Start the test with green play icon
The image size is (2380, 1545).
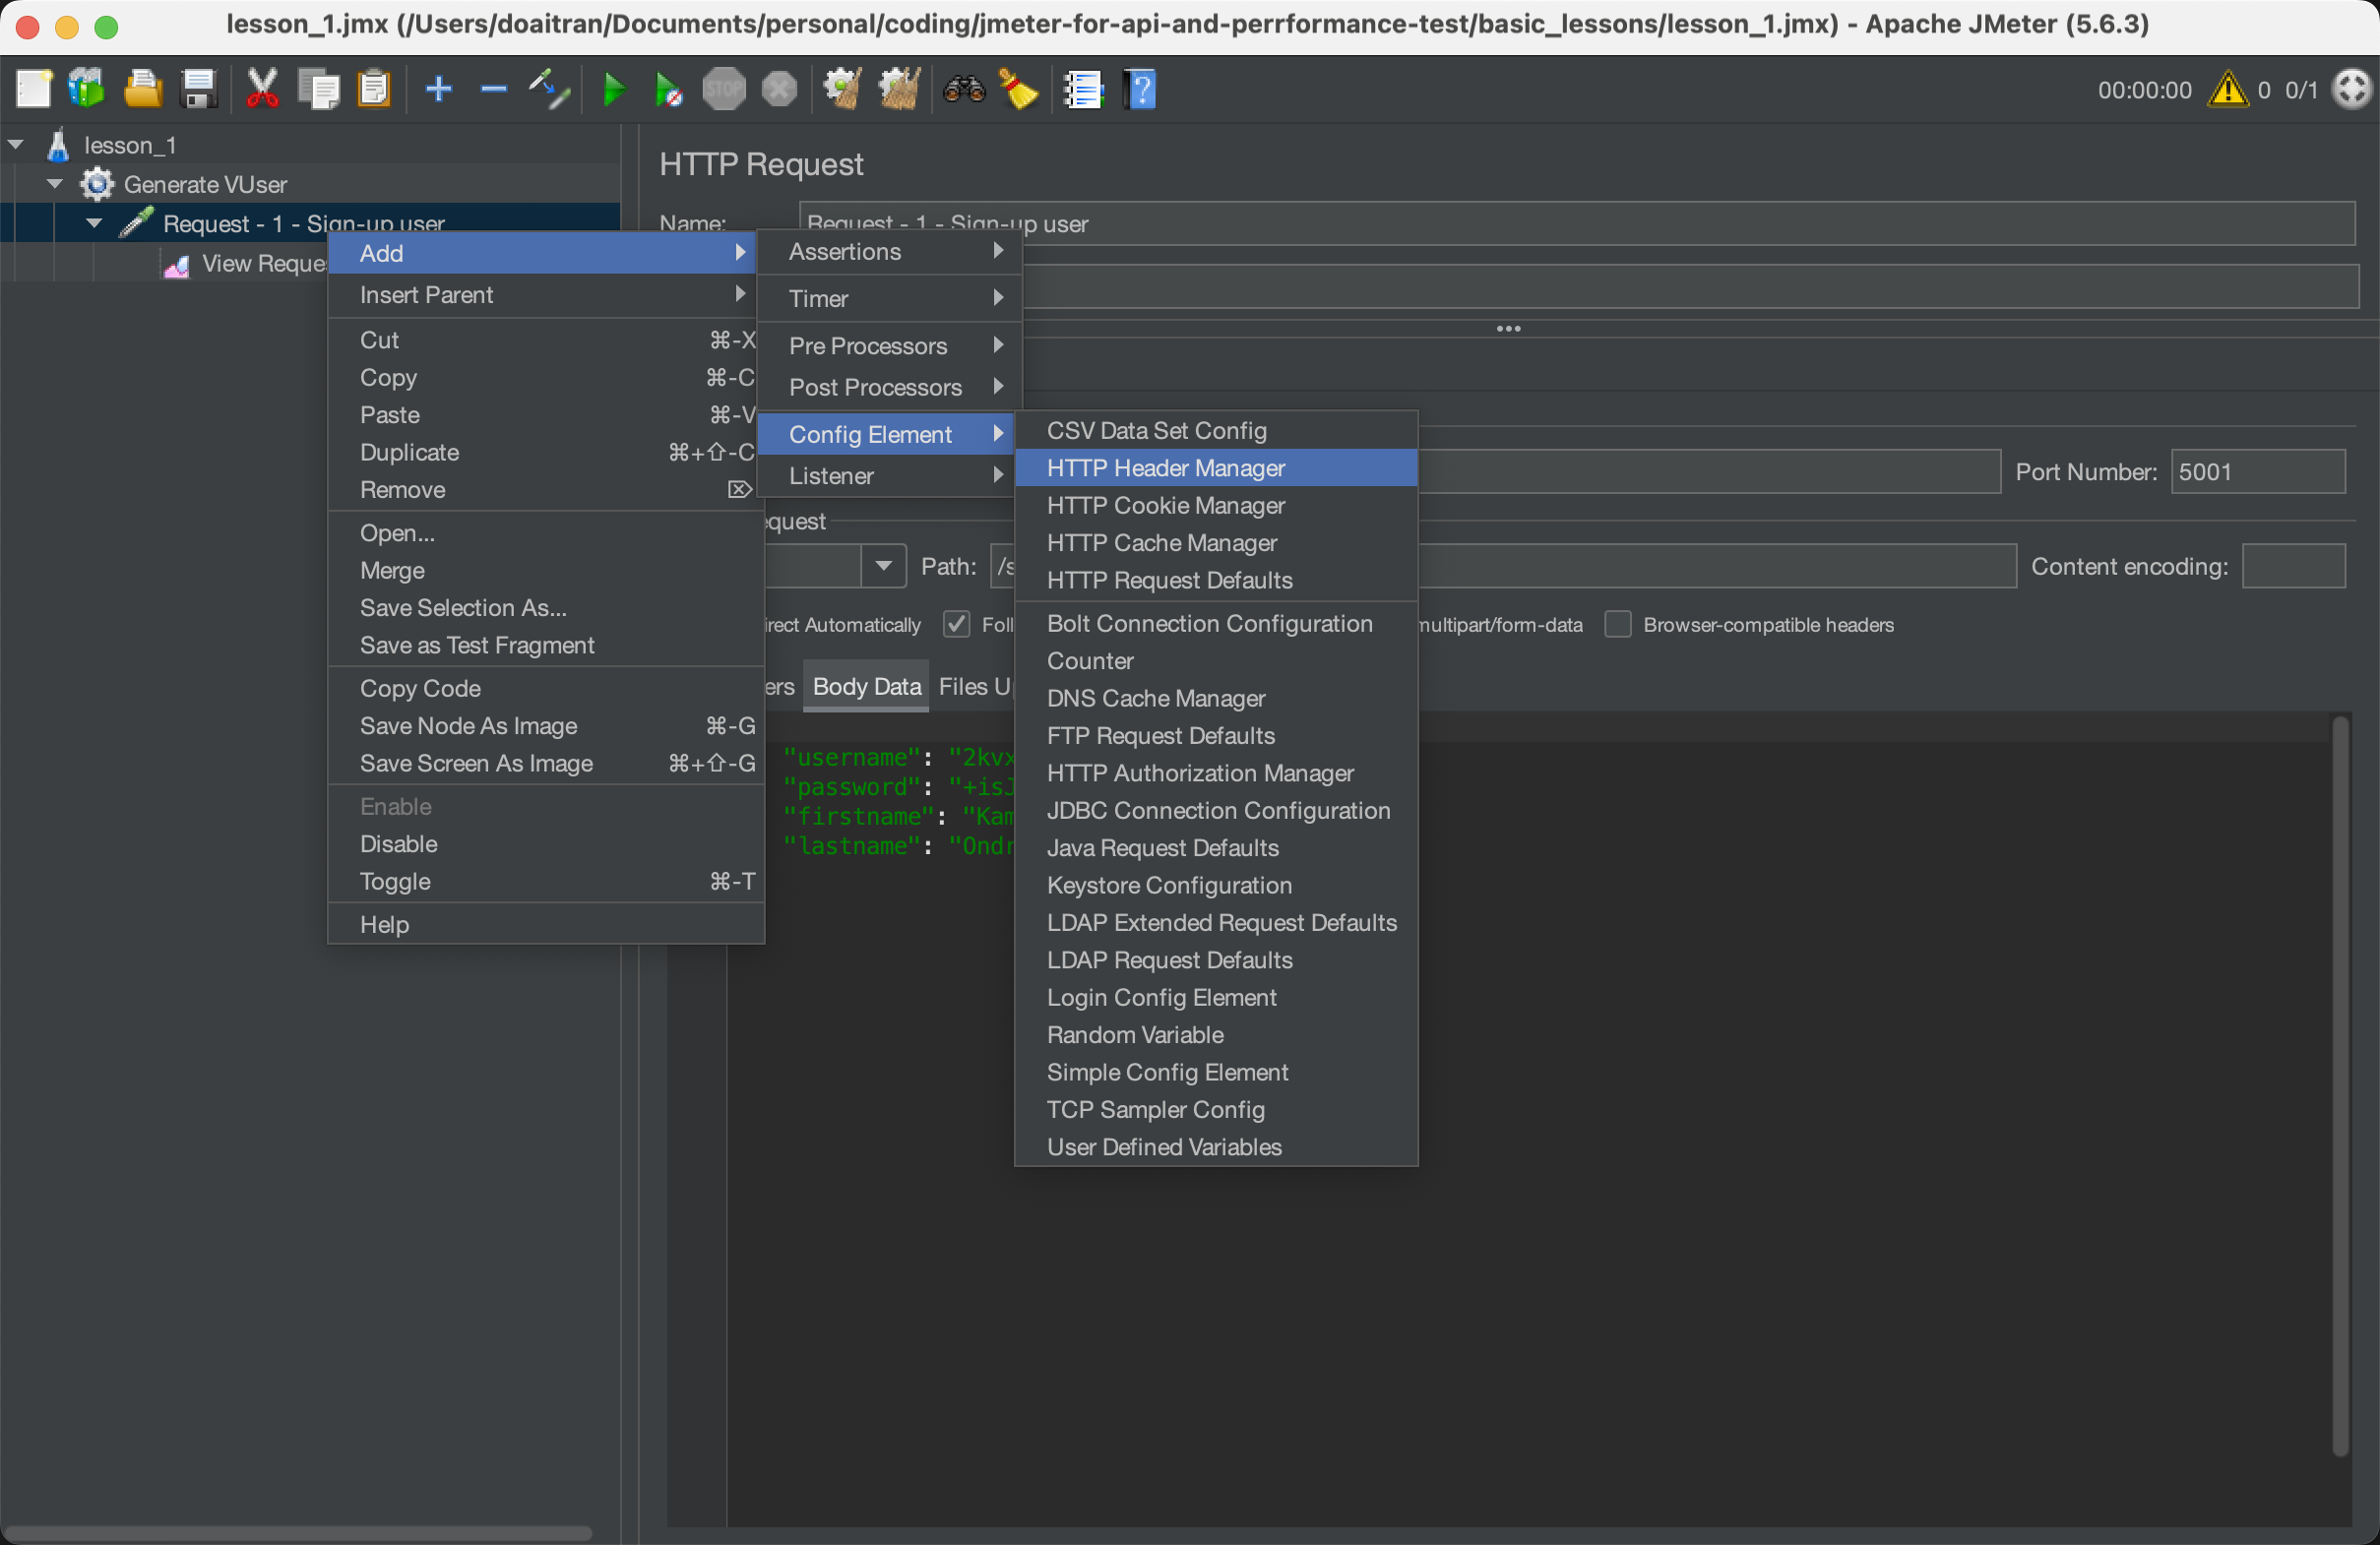pyautogui.click(x=614, y=89)
